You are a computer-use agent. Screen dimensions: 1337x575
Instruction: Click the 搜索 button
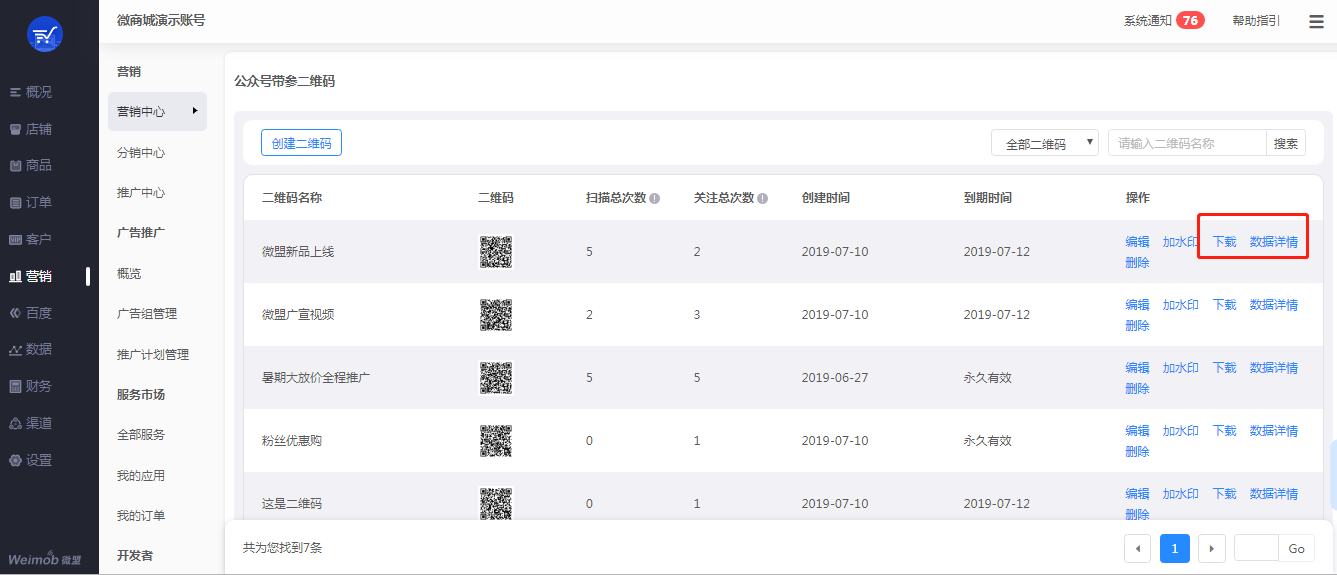pyautogui.click(x=1286, y=143)
